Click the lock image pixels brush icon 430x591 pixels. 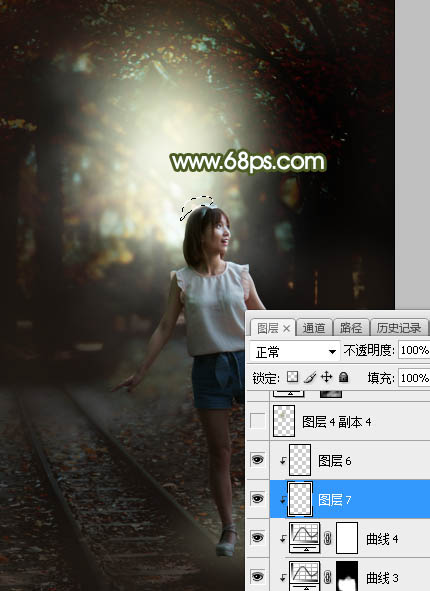tap(310, 377)
